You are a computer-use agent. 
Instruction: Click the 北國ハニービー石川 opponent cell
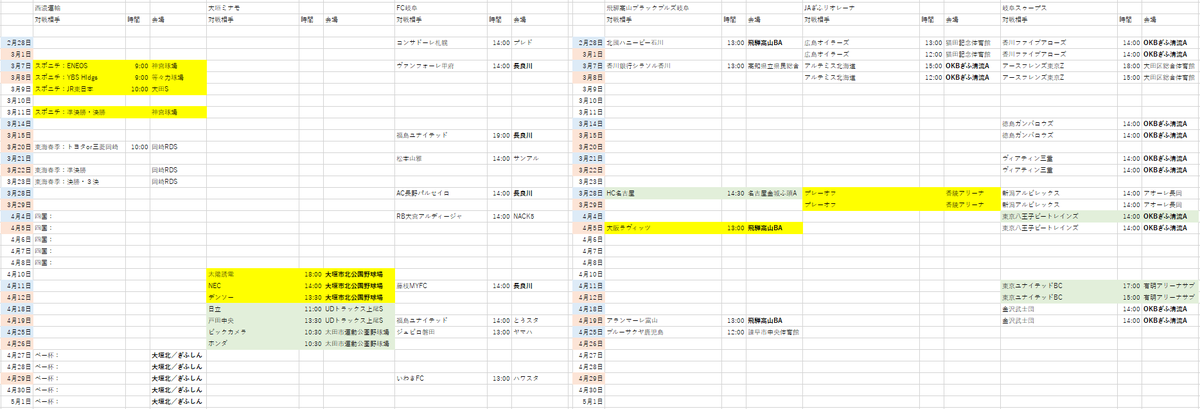pyautogui.click(x=665, y=42)
